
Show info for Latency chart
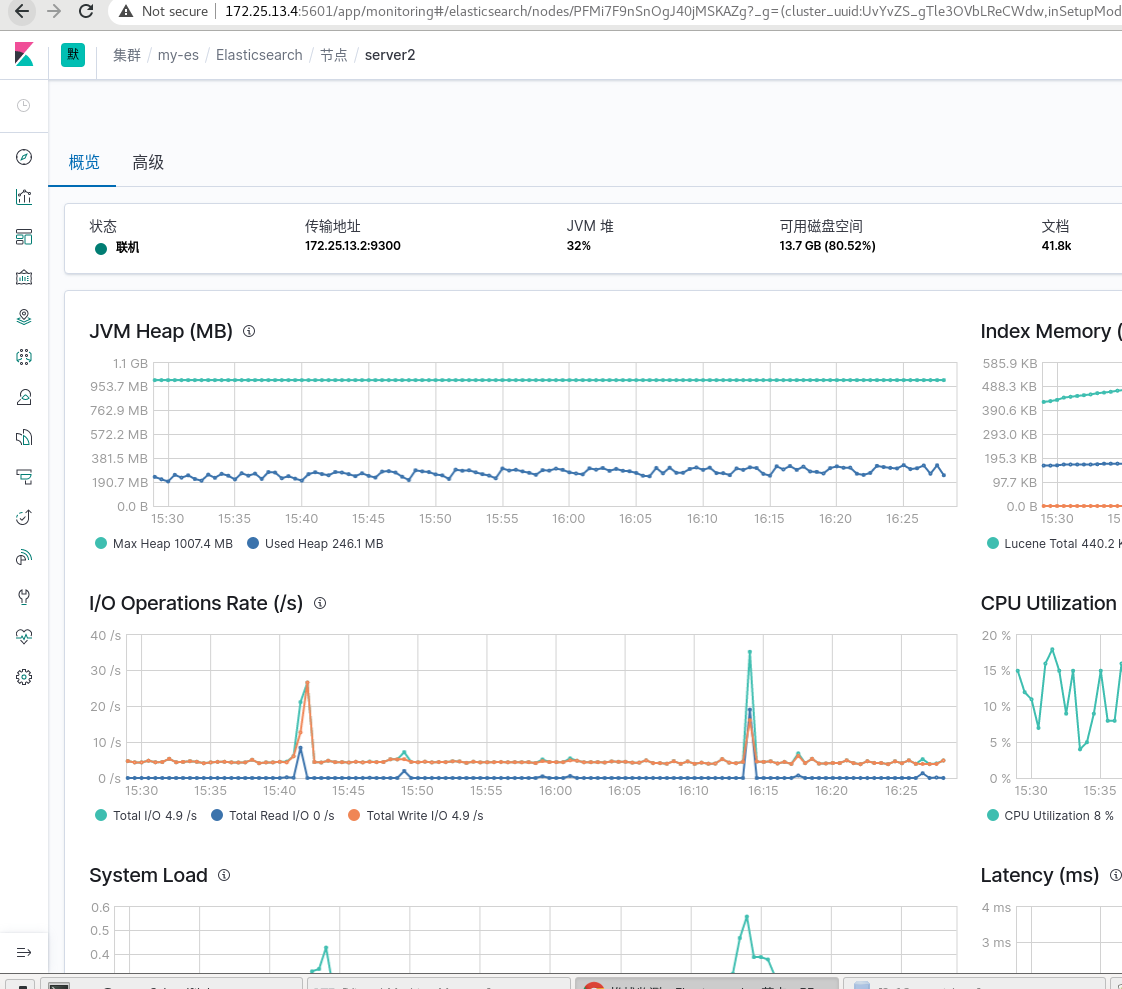pos(1115,875)
